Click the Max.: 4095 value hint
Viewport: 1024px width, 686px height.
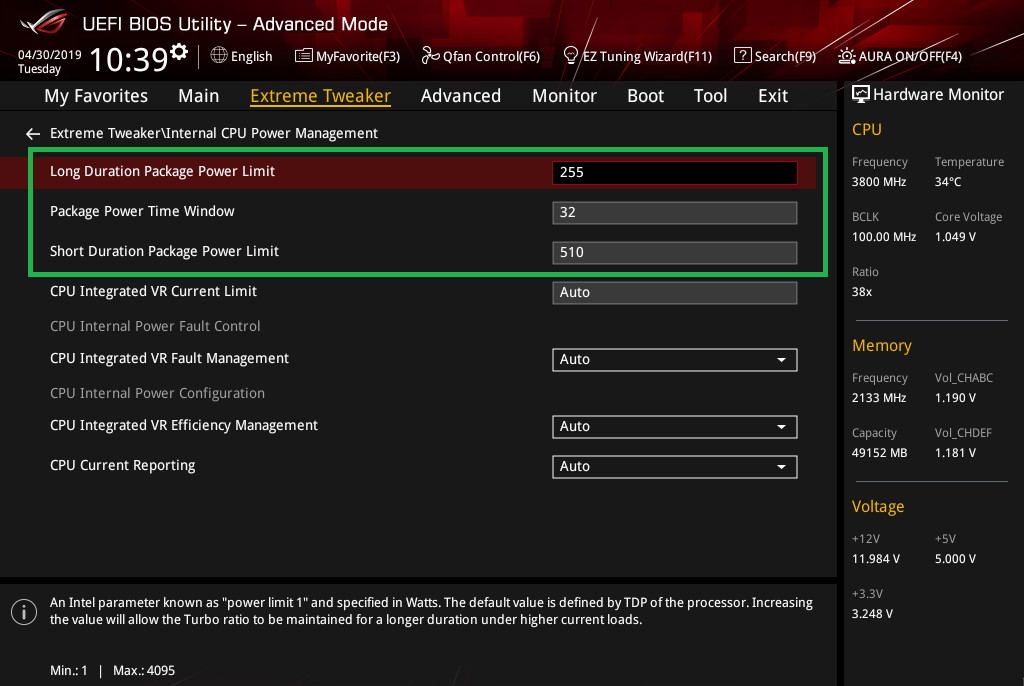pyautogui.click(x=144, y=671)
